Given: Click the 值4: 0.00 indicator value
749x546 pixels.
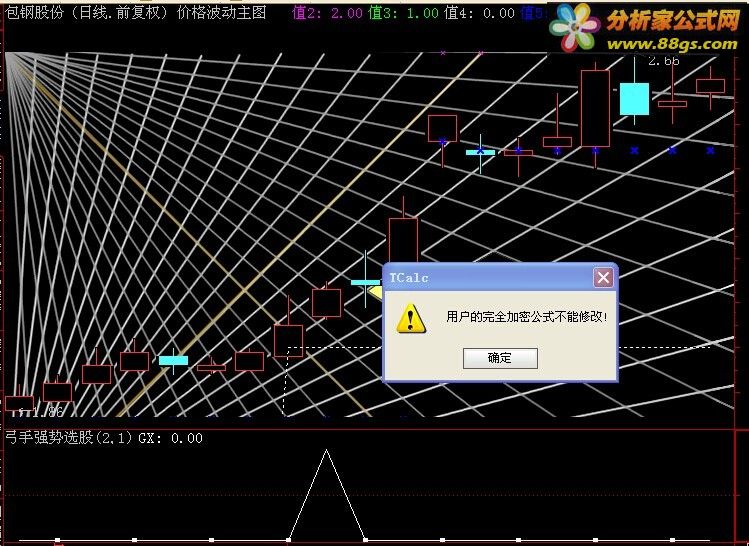Looking at the screenshot, I should tap(480, 13).
